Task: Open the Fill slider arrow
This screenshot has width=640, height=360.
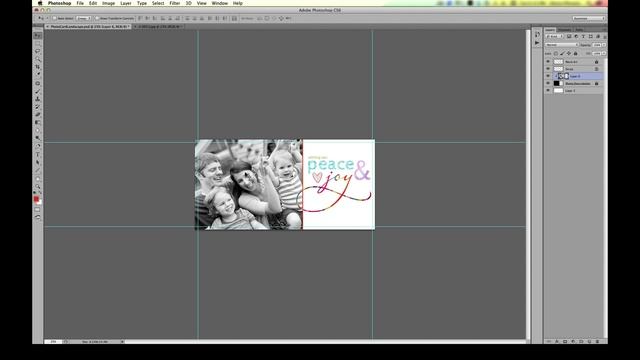Action: (604, 53)
